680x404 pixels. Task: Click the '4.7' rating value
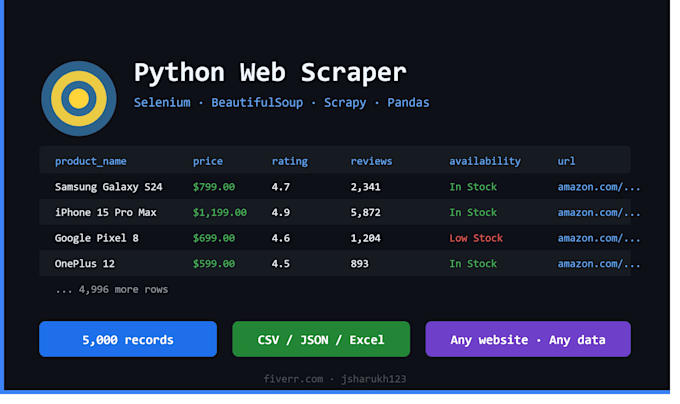[281, 187]
